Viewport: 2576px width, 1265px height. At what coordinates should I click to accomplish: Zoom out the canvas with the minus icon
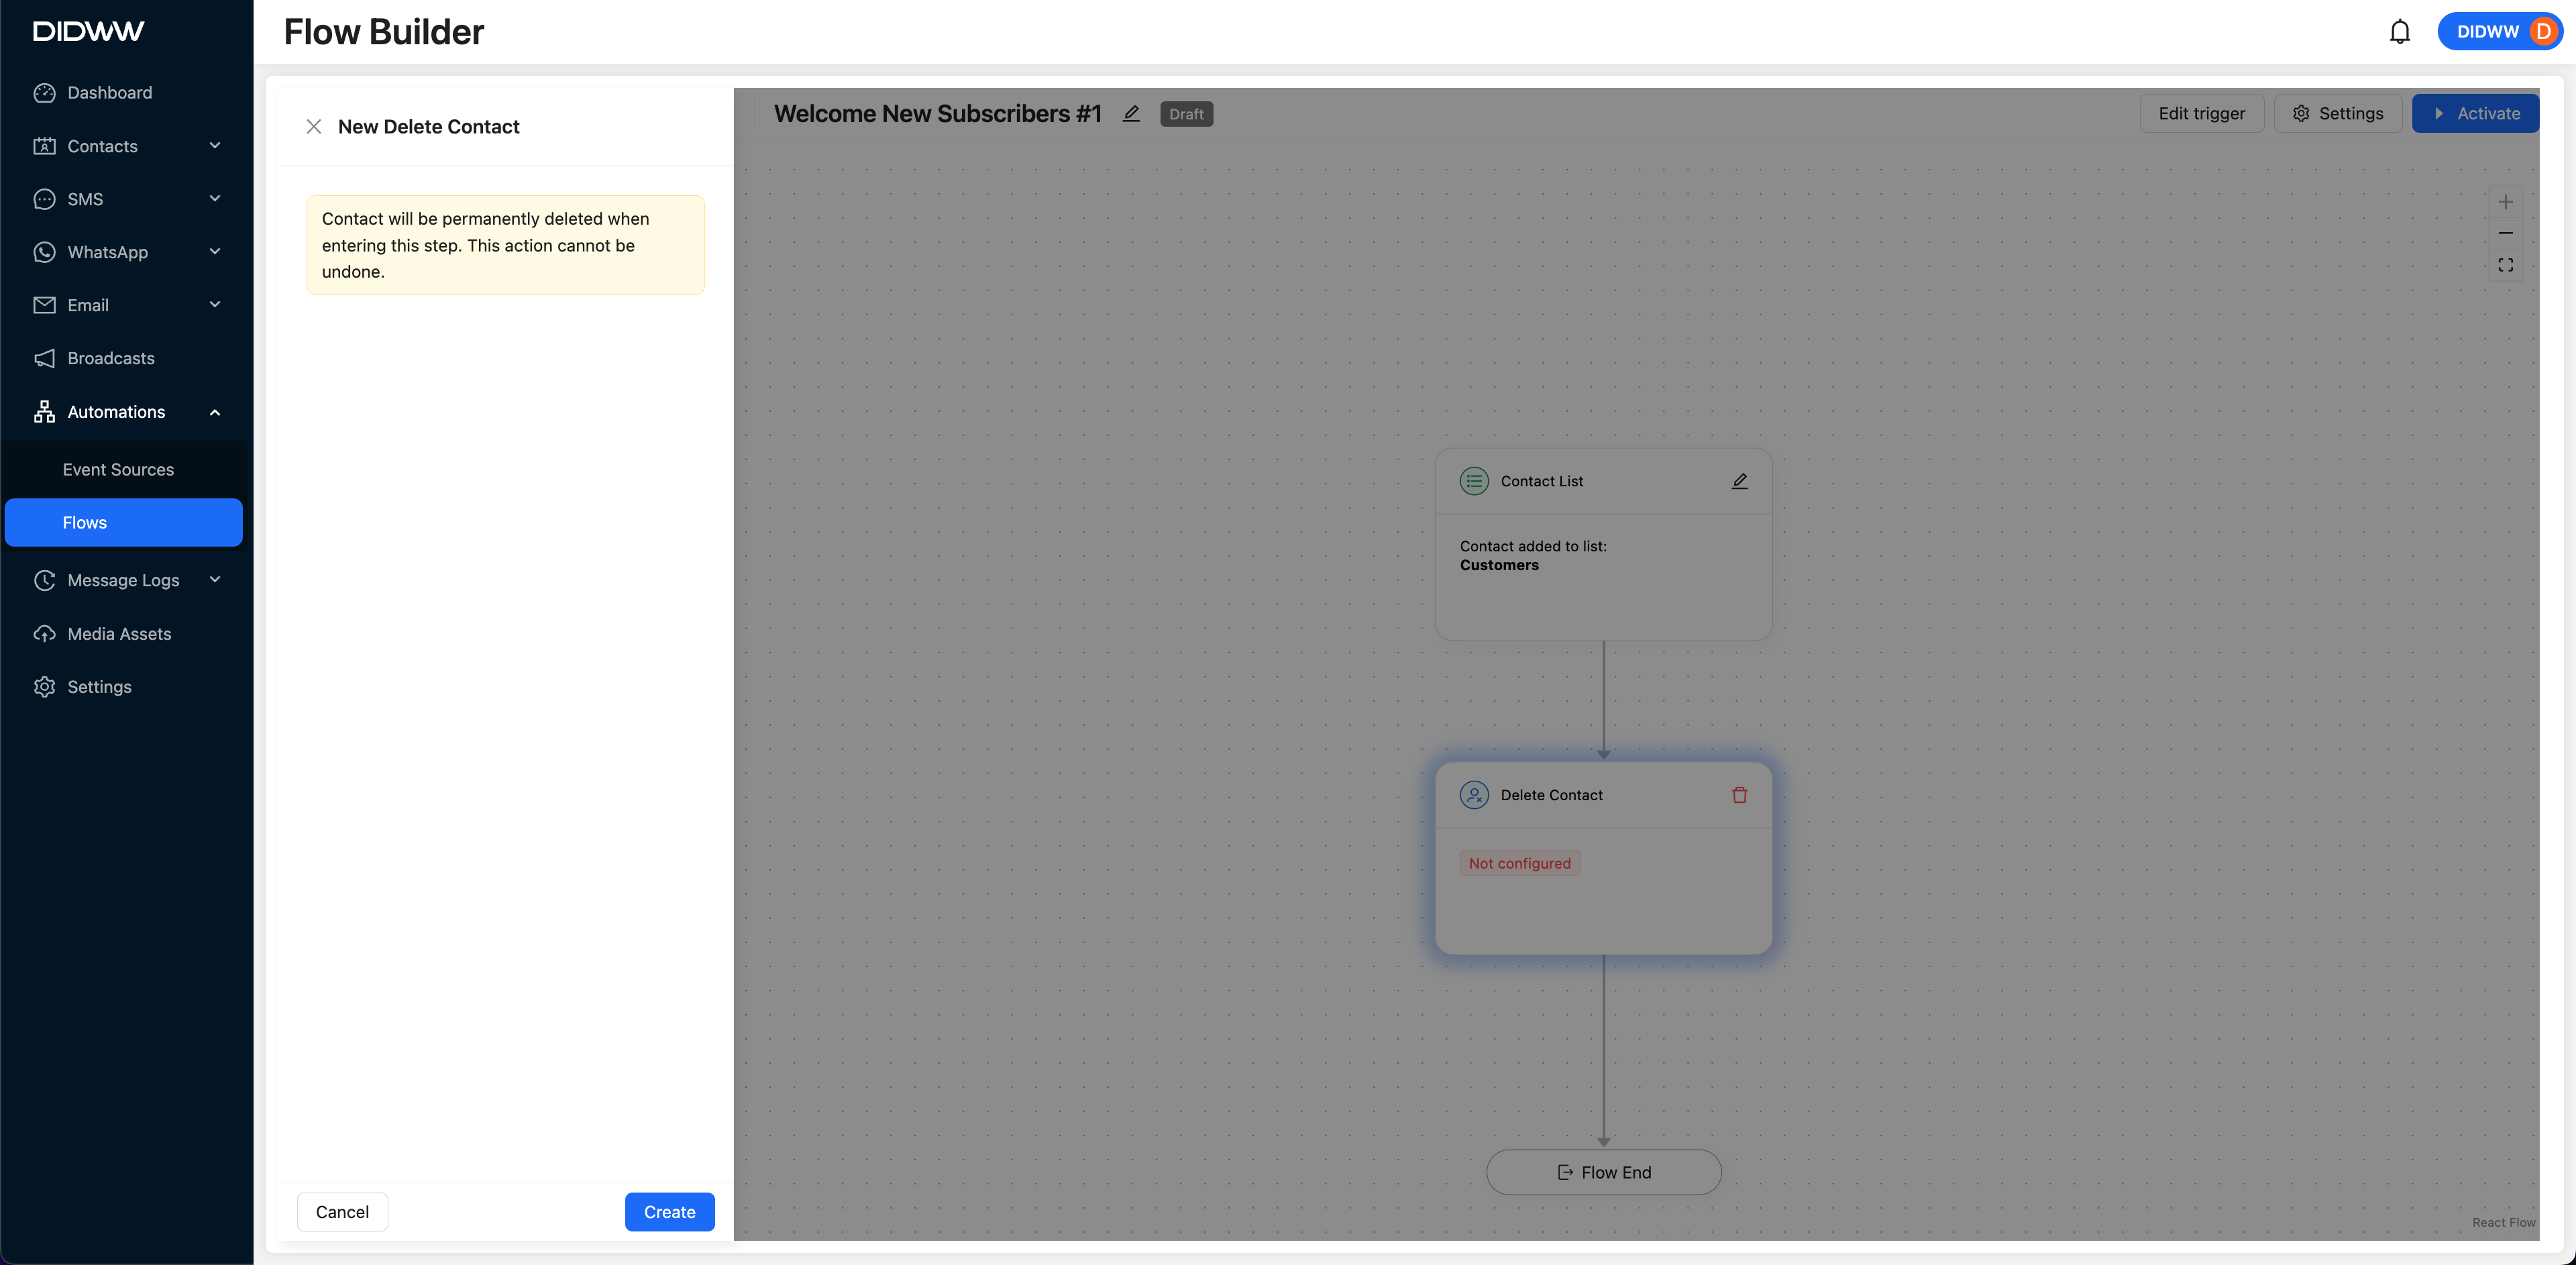click(2505, 233)
